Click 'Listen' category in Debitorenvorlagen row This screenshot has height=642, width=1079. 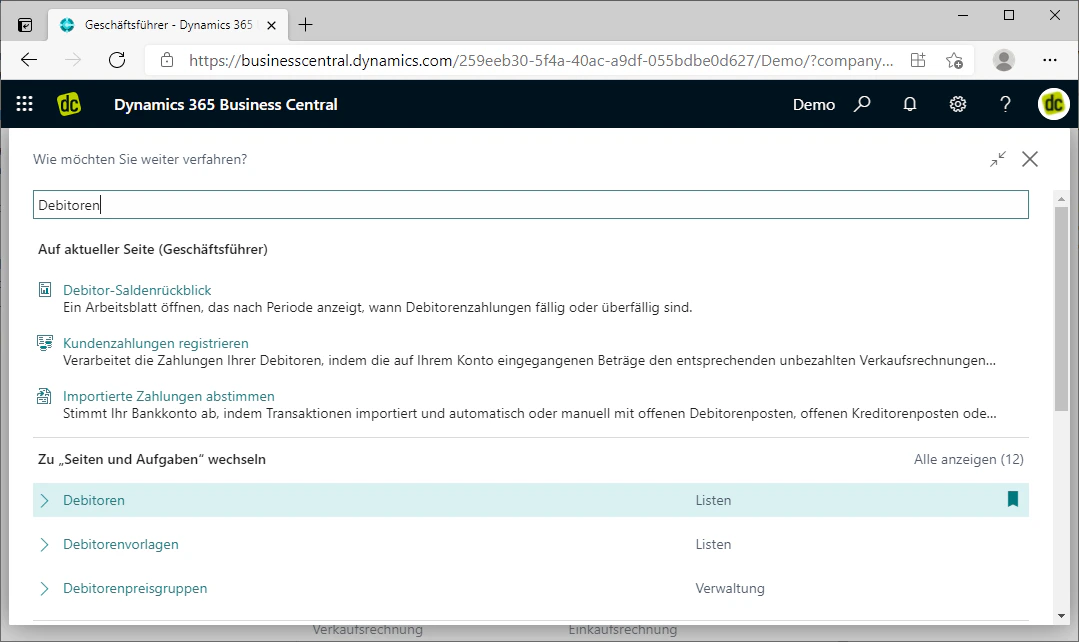[x=713, y=544]
